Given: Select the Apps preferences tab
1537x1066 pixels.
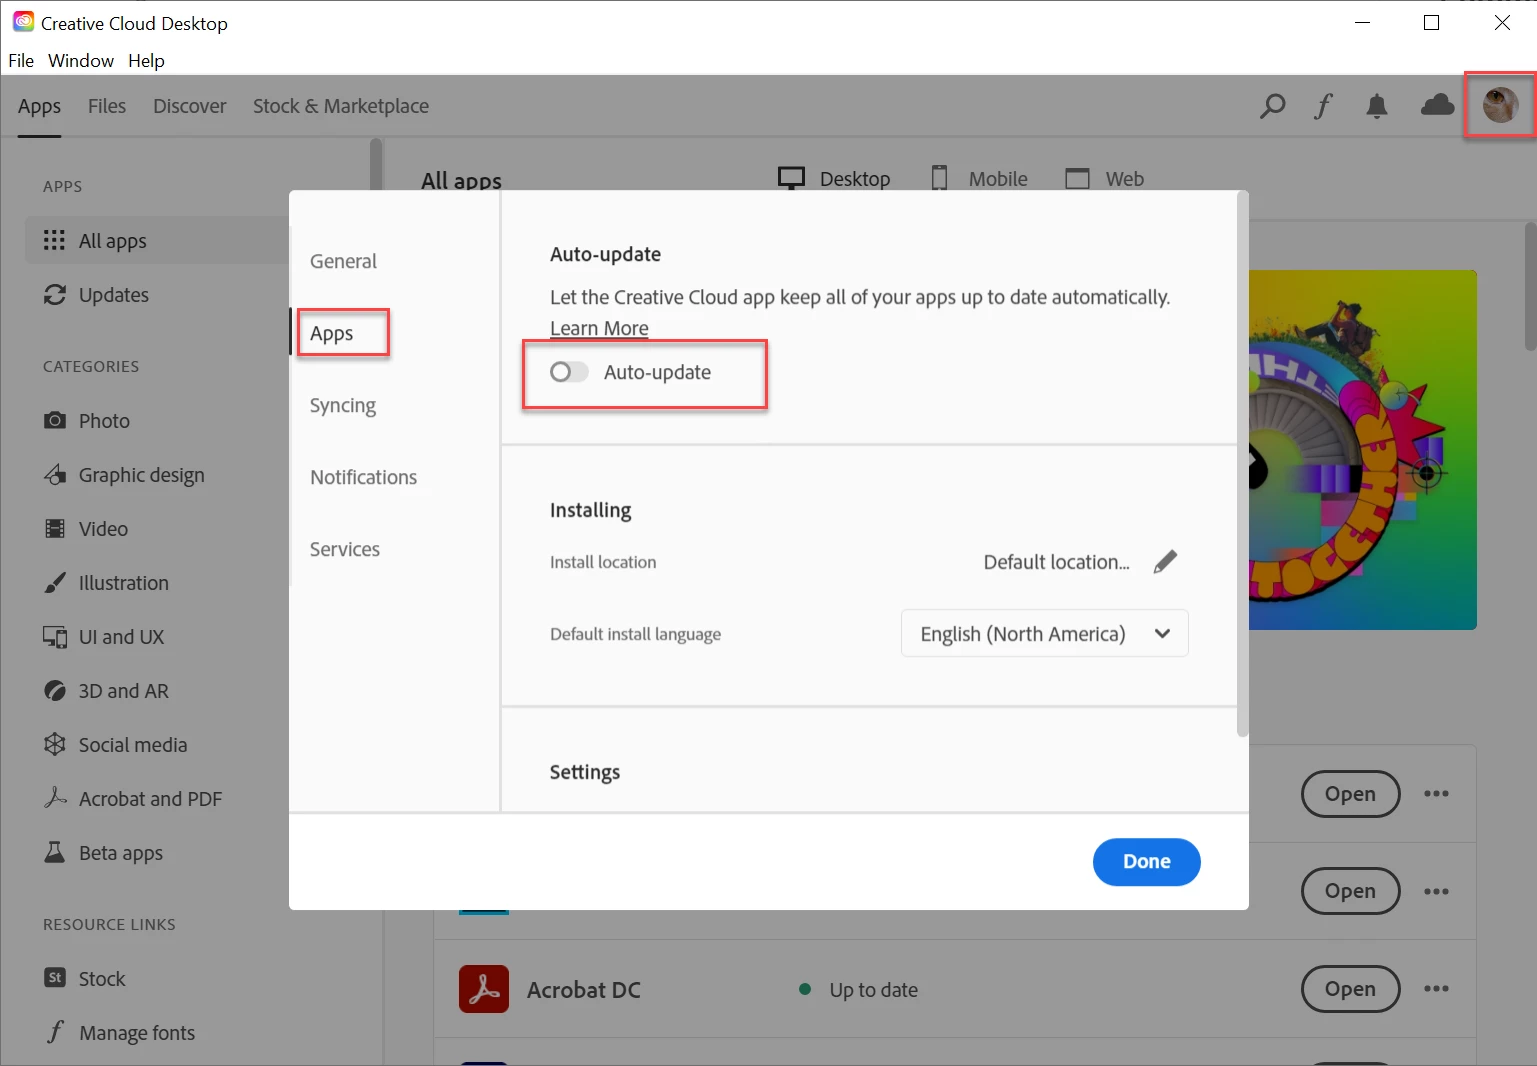Looking at the screenshot, I should [x=331, y=333].
